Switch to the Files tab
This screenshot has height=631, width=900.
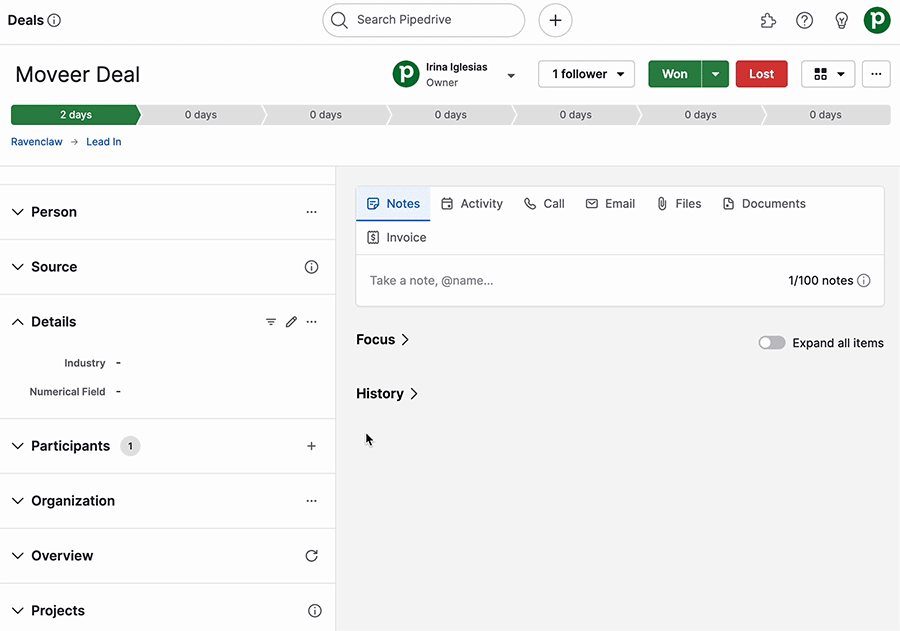[x=679, y=204]
